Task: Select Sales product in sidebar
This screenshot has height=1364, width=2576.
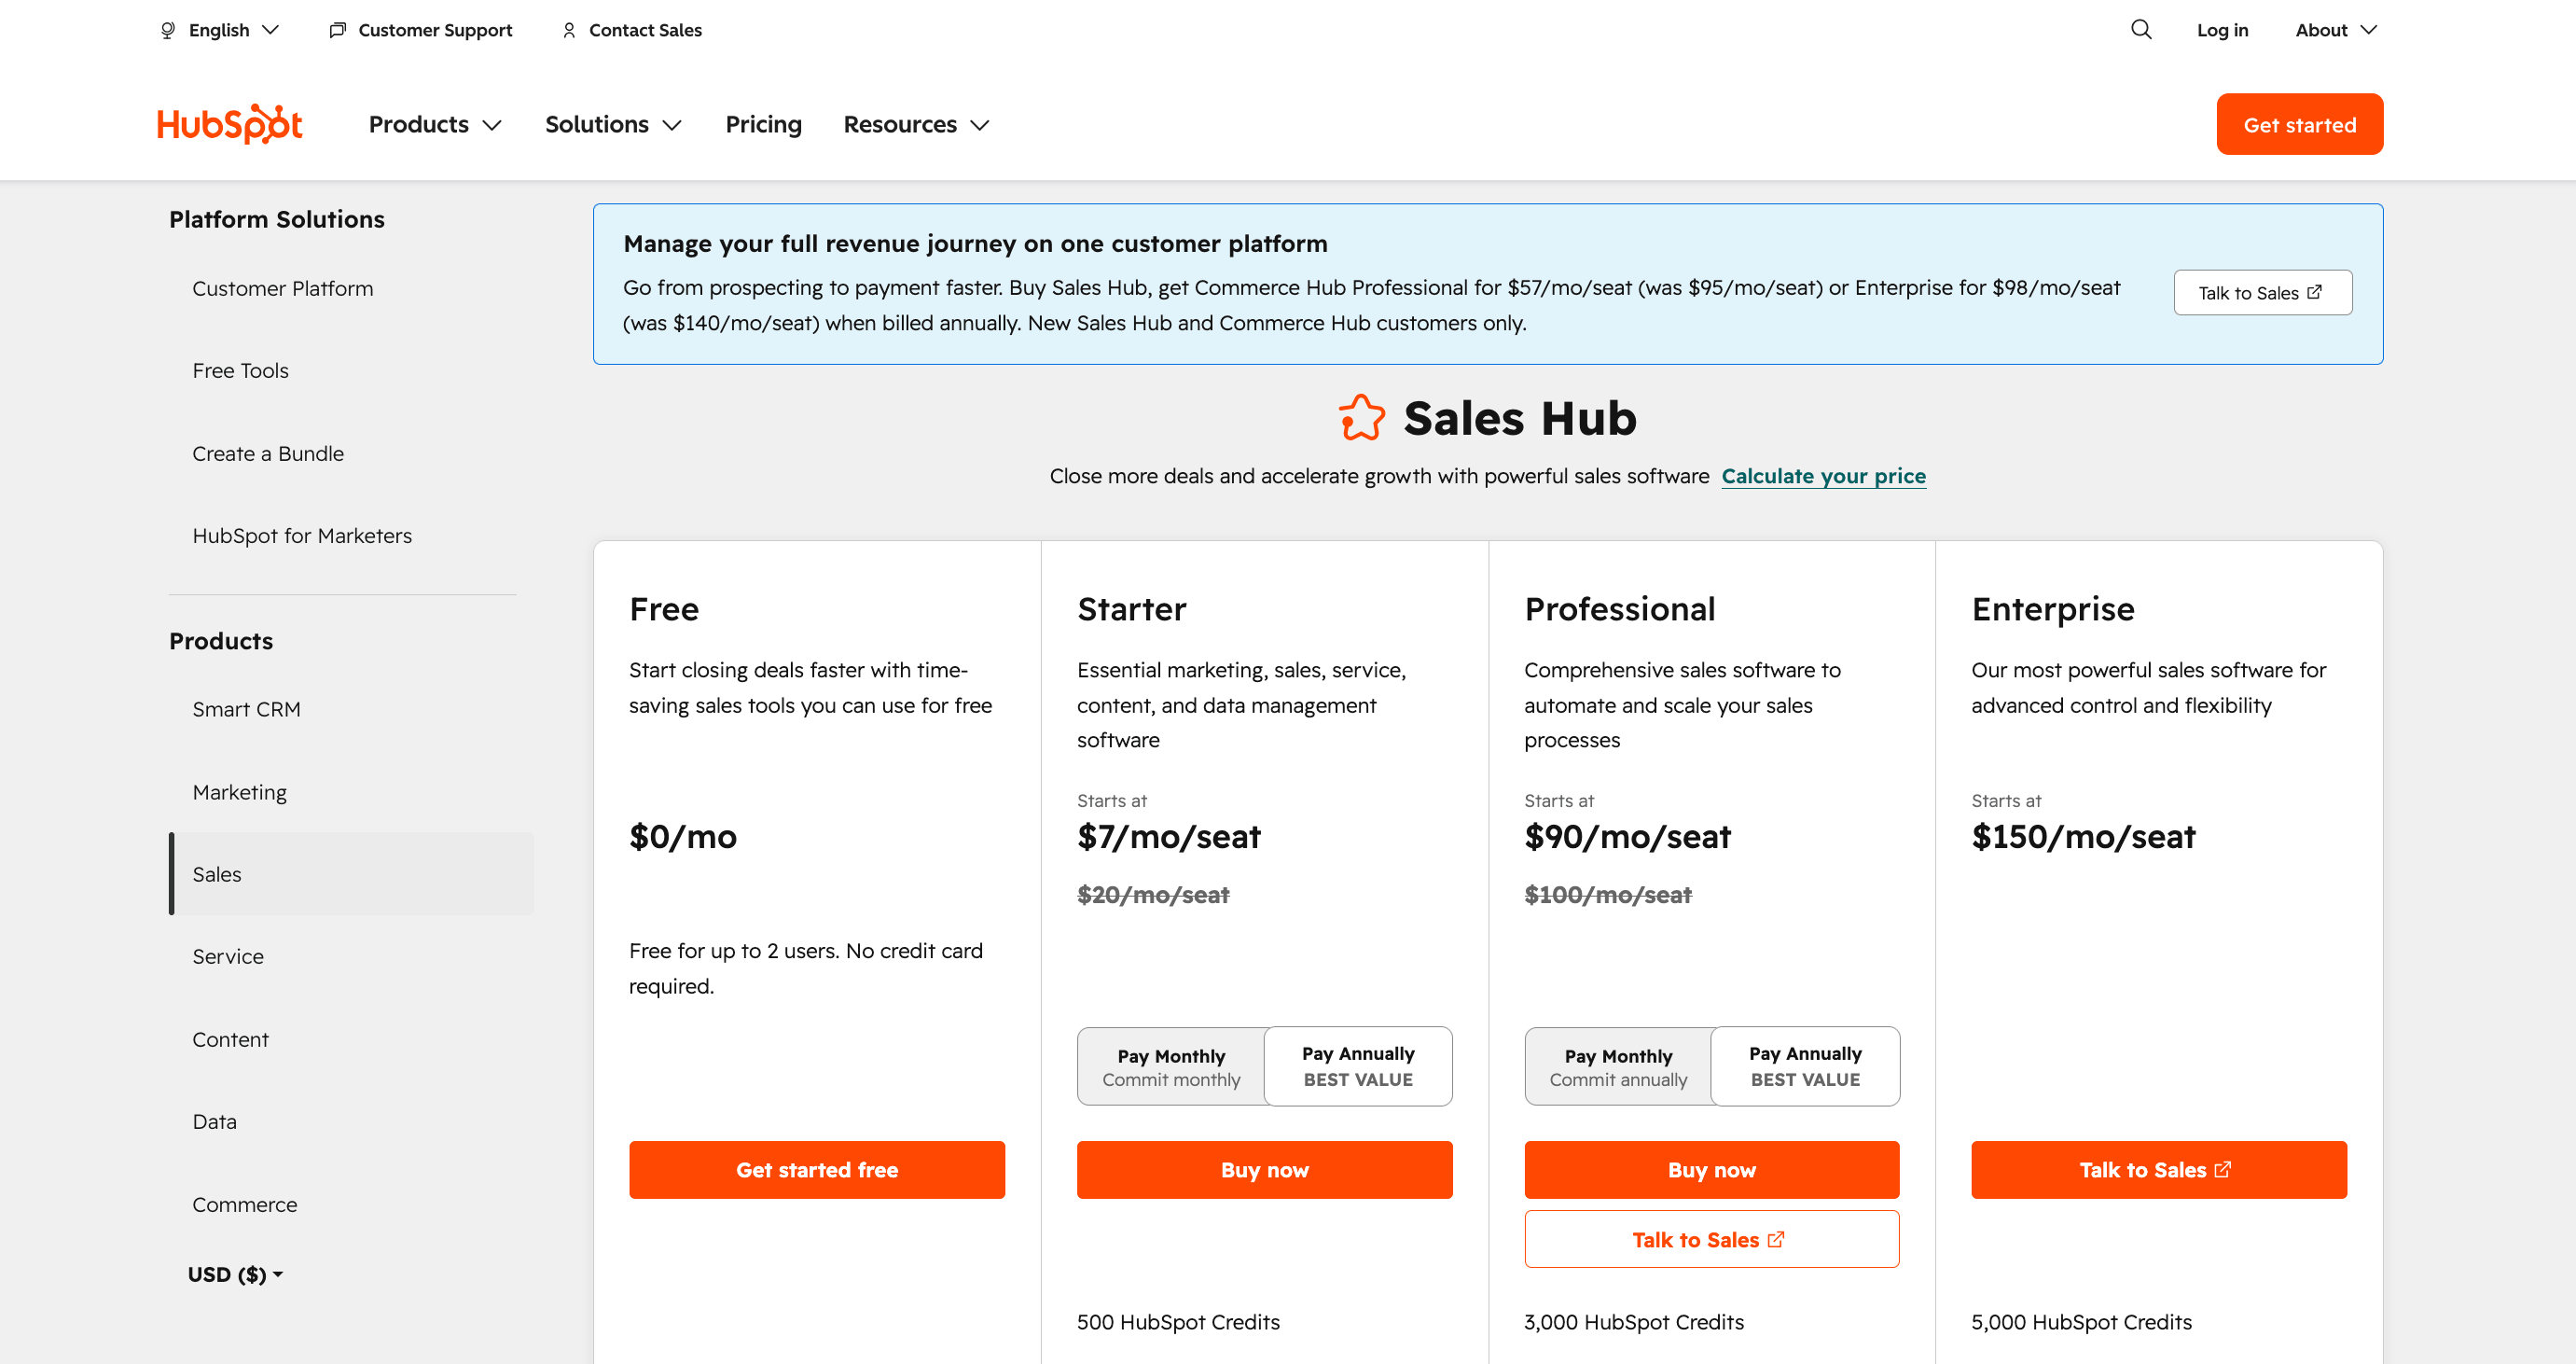Action: 351,874
